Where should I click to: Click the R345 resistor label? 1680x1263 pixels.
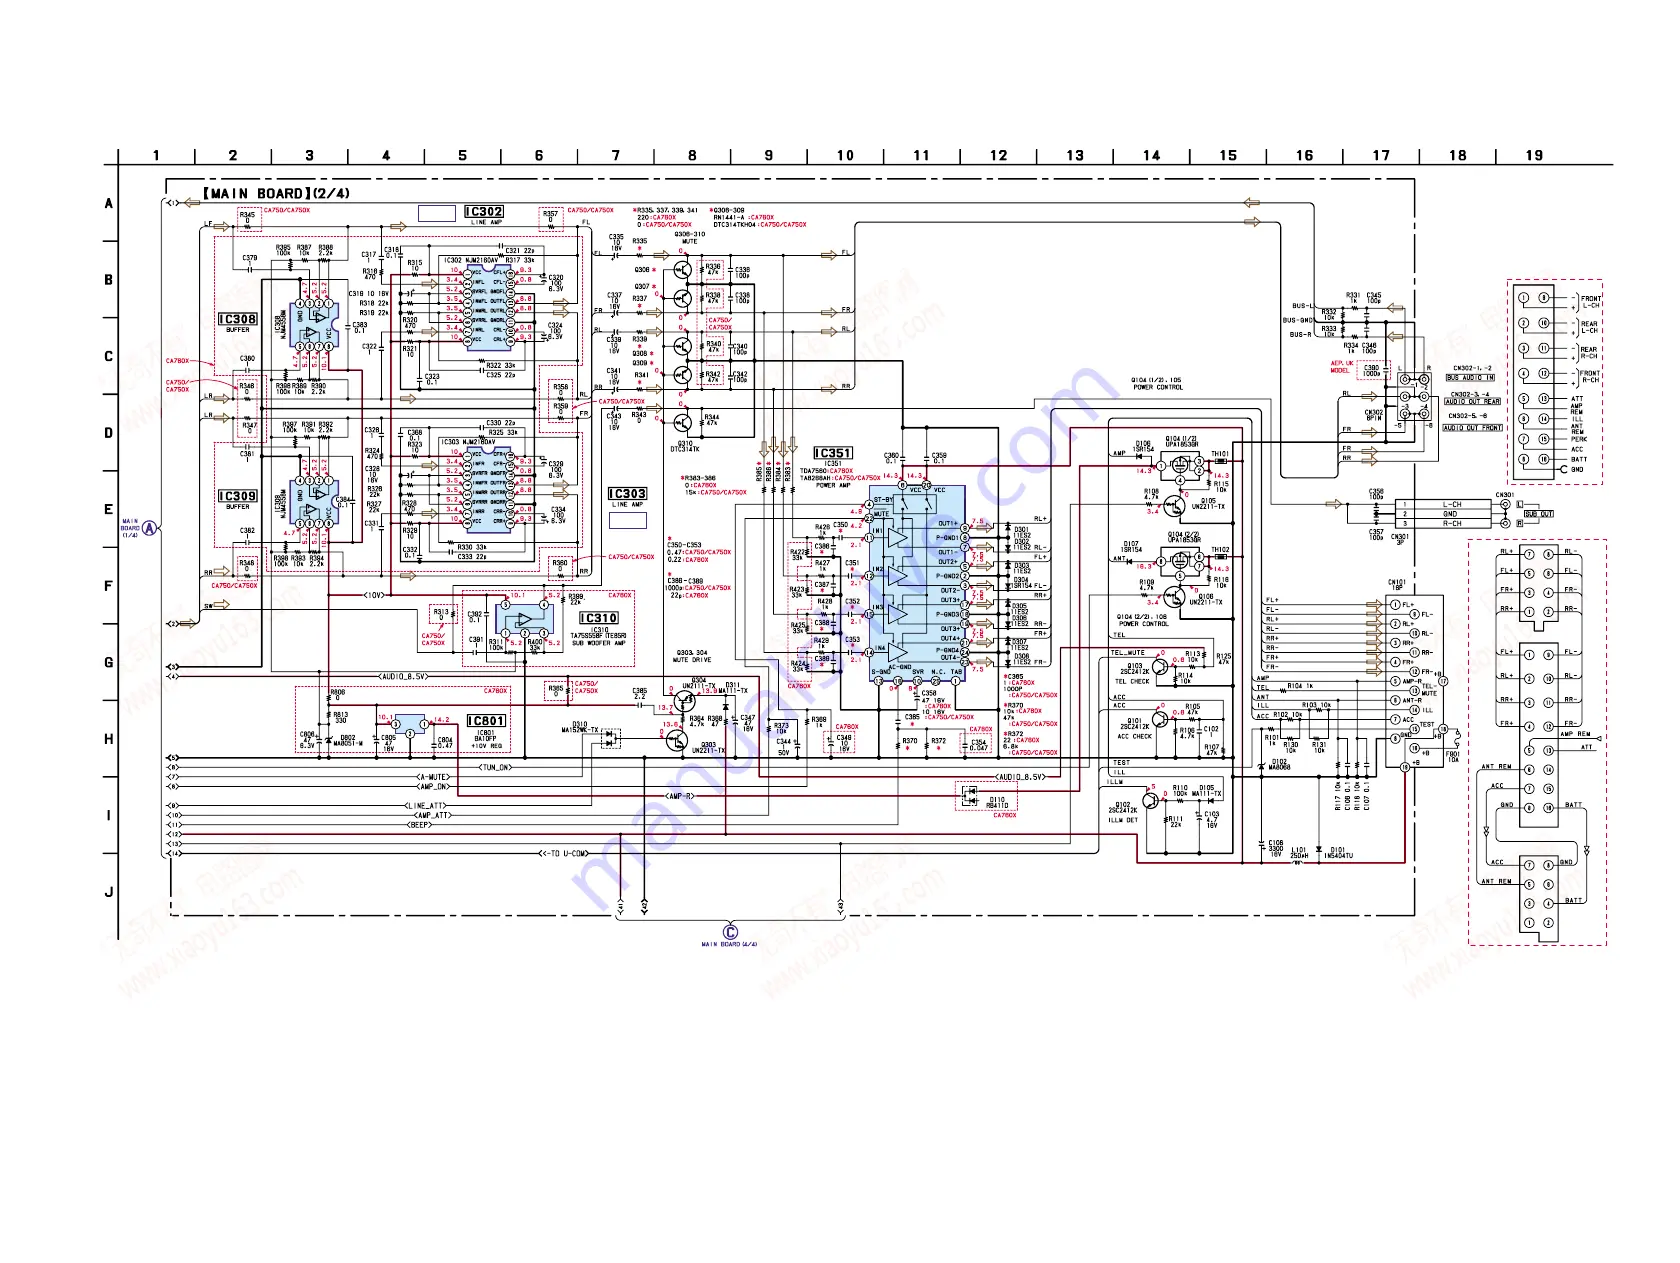247,217
